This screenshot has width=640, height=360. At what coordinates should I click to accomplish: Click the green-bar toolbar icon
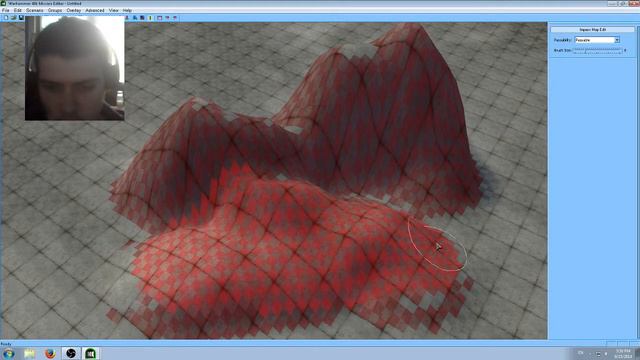[x=150, y=18]
